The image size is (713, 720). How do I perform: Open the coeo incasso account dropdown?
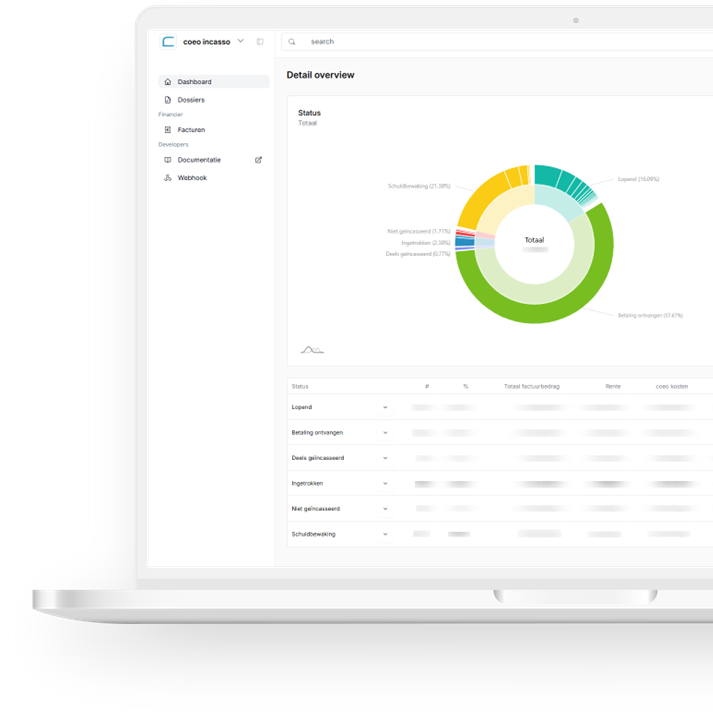(241, 41)
